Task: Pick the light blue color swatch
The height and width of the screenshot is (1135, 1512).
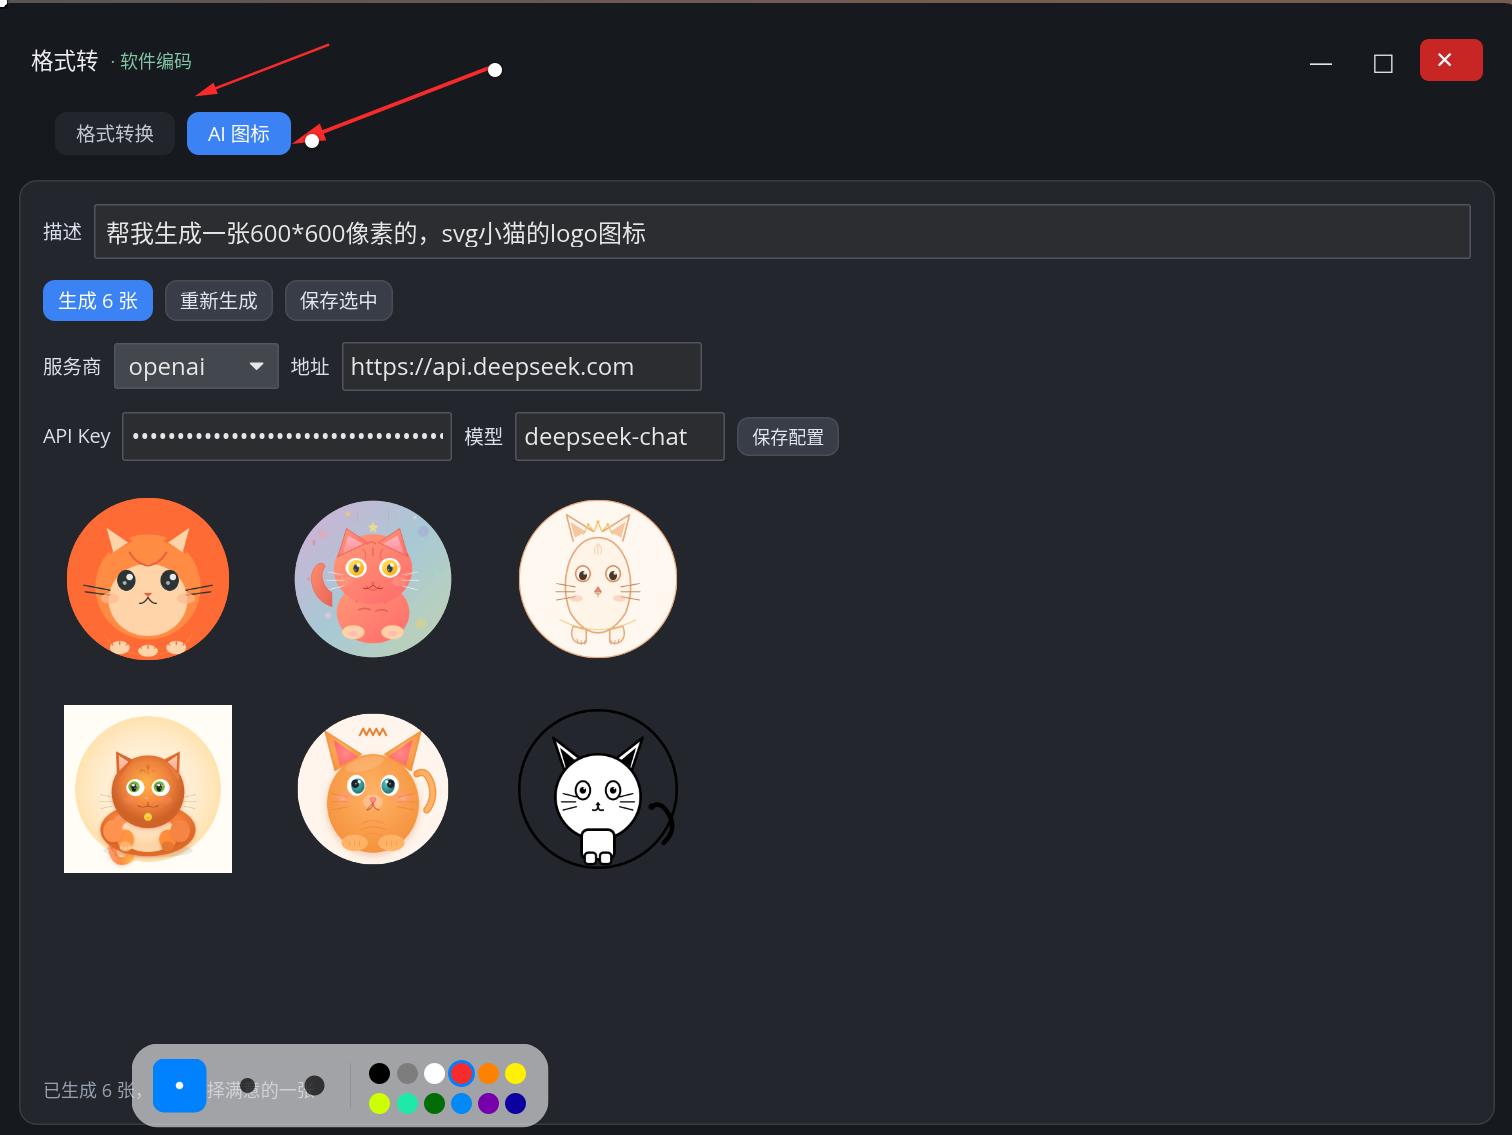Action: [x=461, y=1103]
